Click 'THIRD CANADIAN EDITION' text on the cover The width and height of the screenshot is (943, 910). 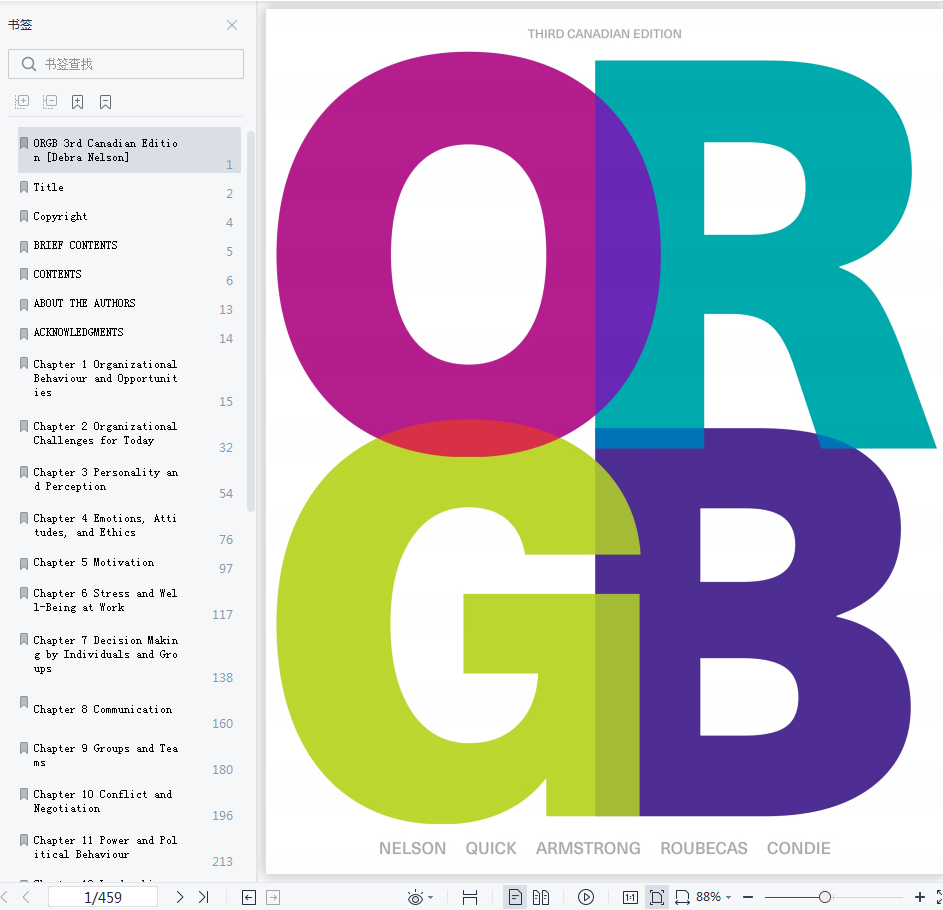pos(604,34)
